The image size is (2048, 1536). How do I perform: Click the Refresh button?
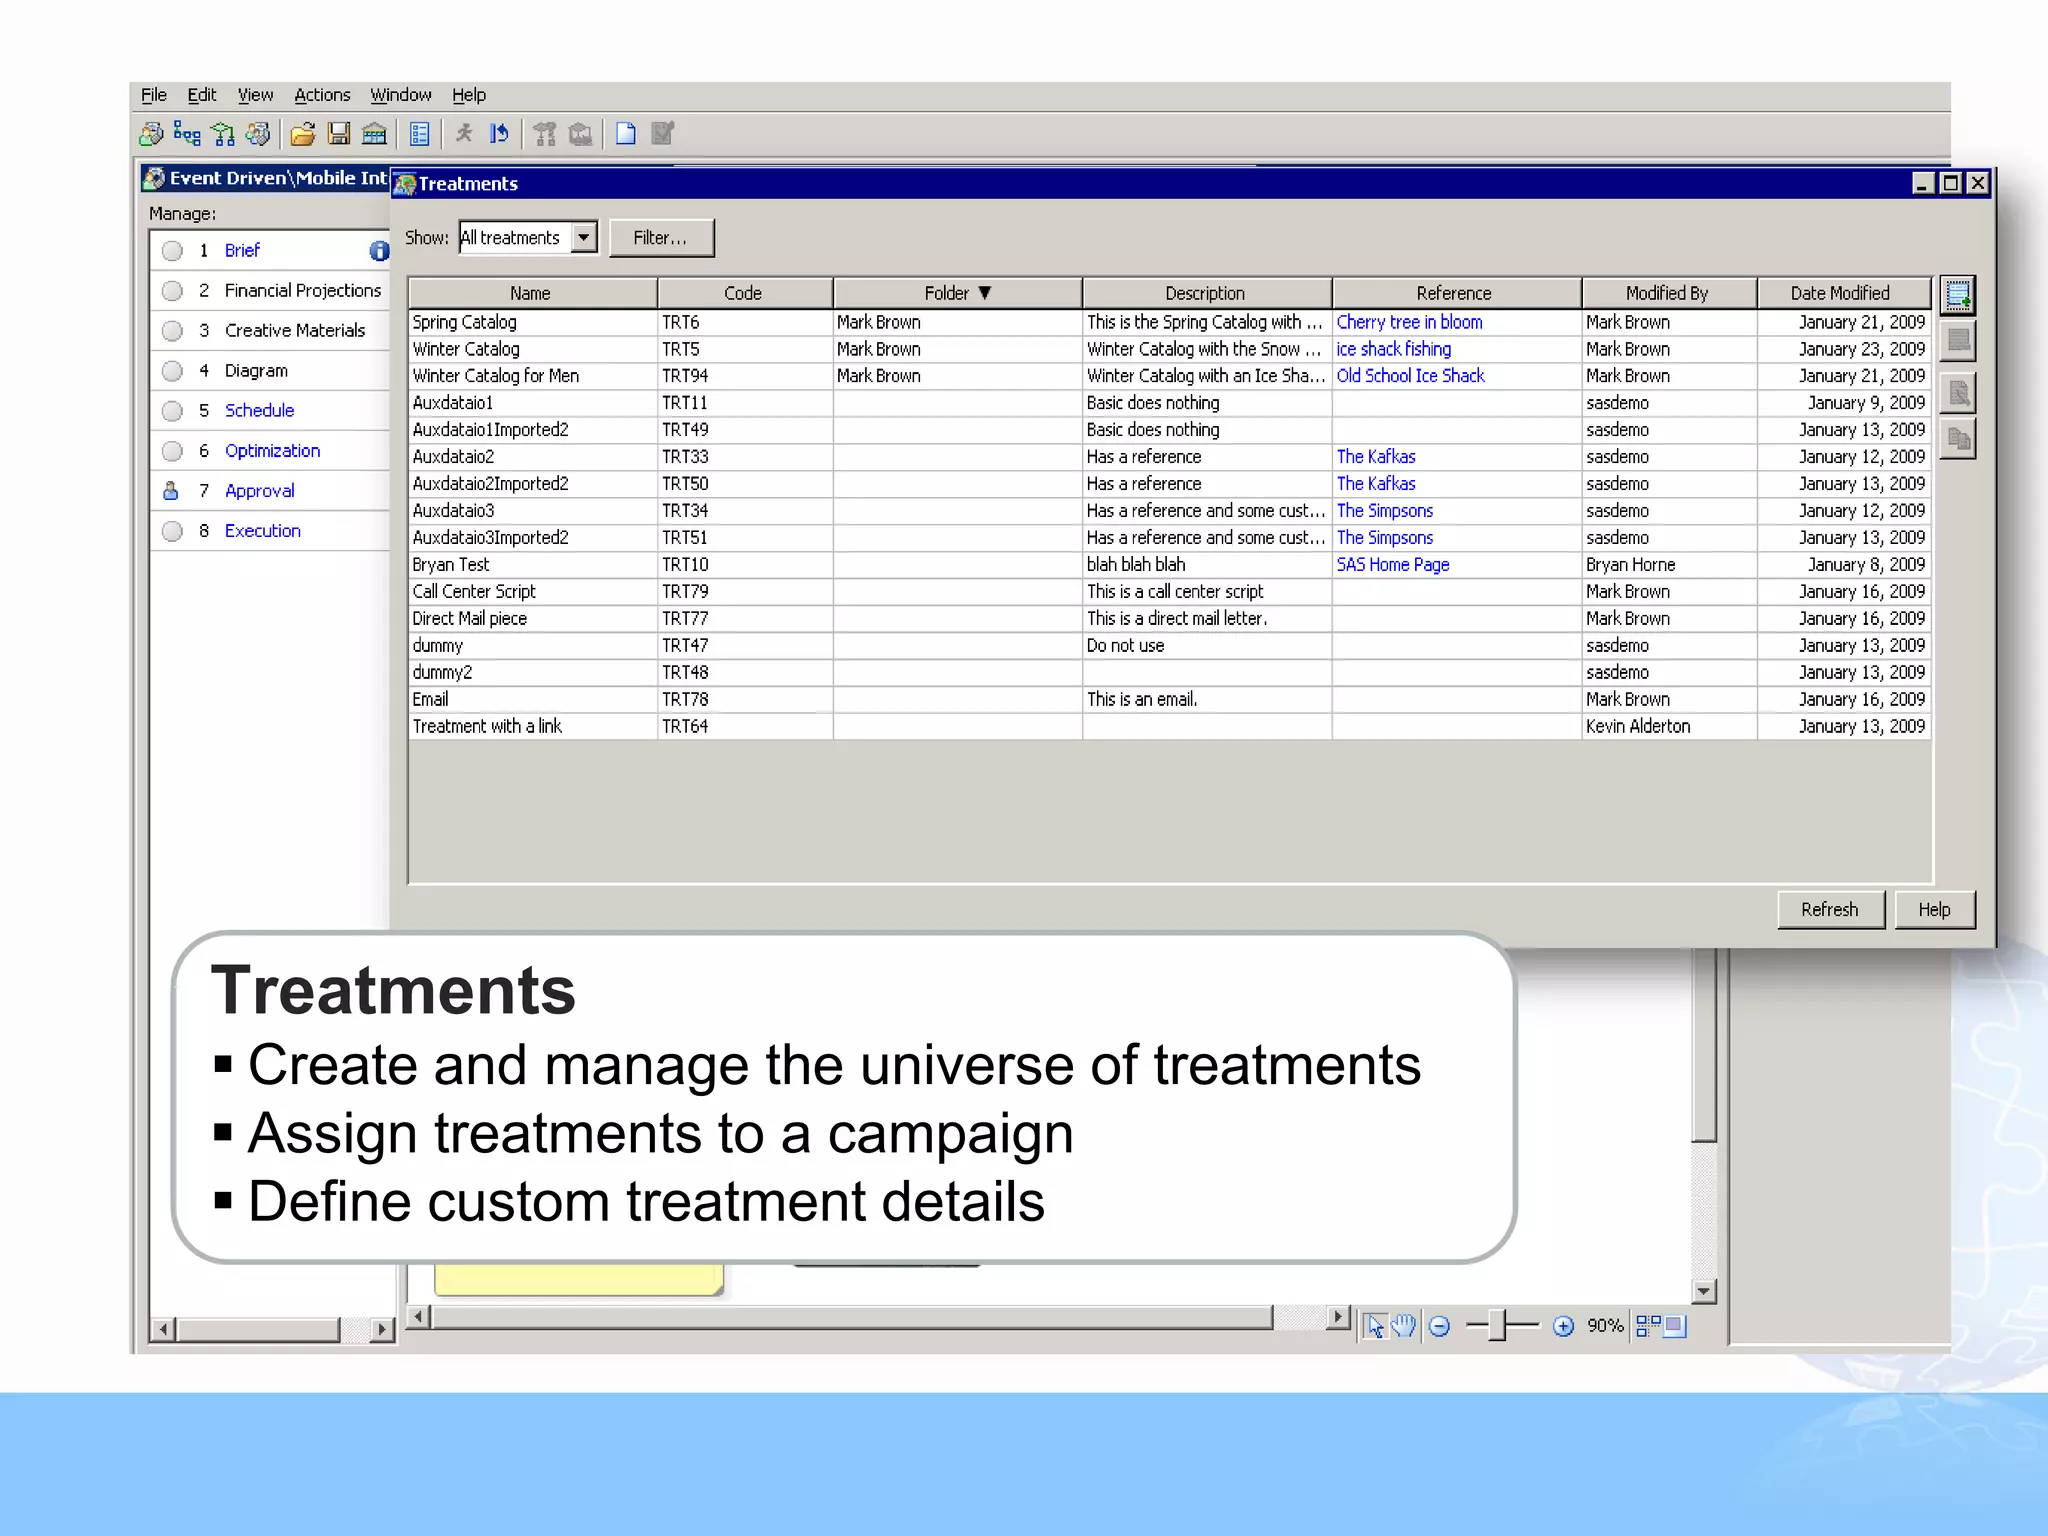click(1830, 910)
